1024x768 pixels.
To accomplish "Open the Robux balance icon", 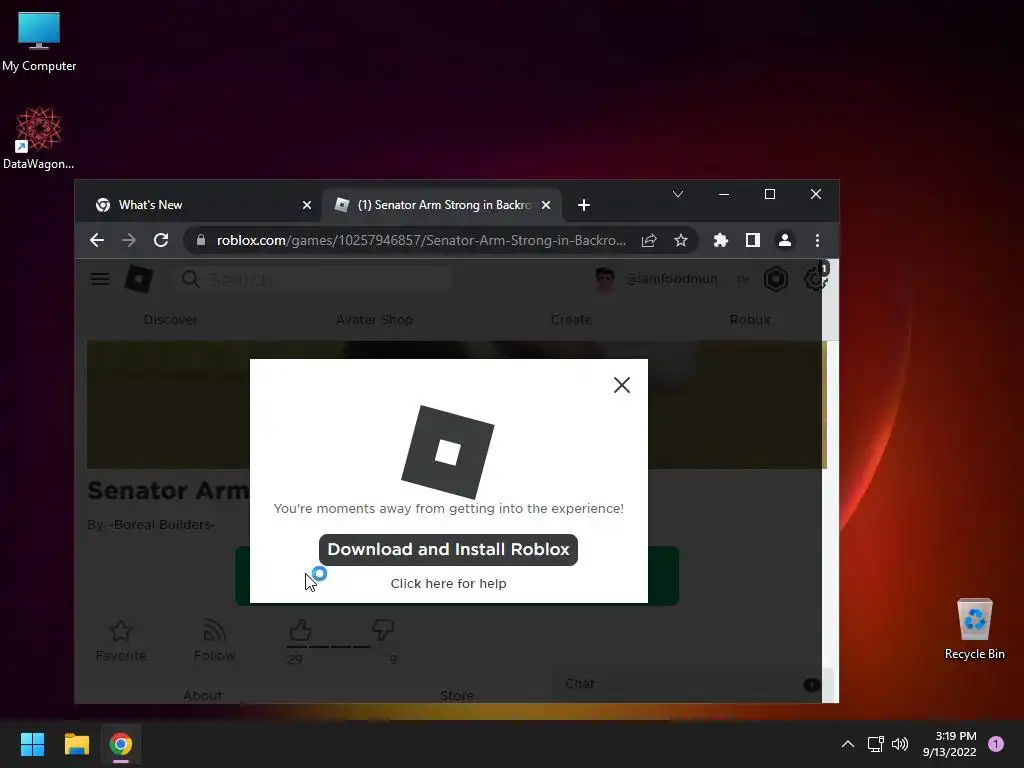I will pyautogui.click(x=776, y=280).
